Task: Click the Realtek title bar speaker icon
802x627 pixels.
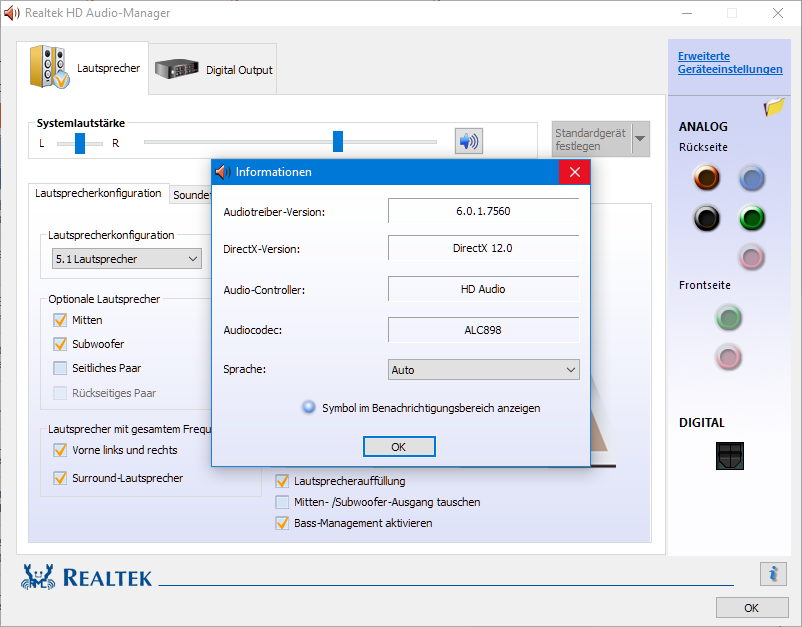Action: pyautogui.click(x=11, y=13)
